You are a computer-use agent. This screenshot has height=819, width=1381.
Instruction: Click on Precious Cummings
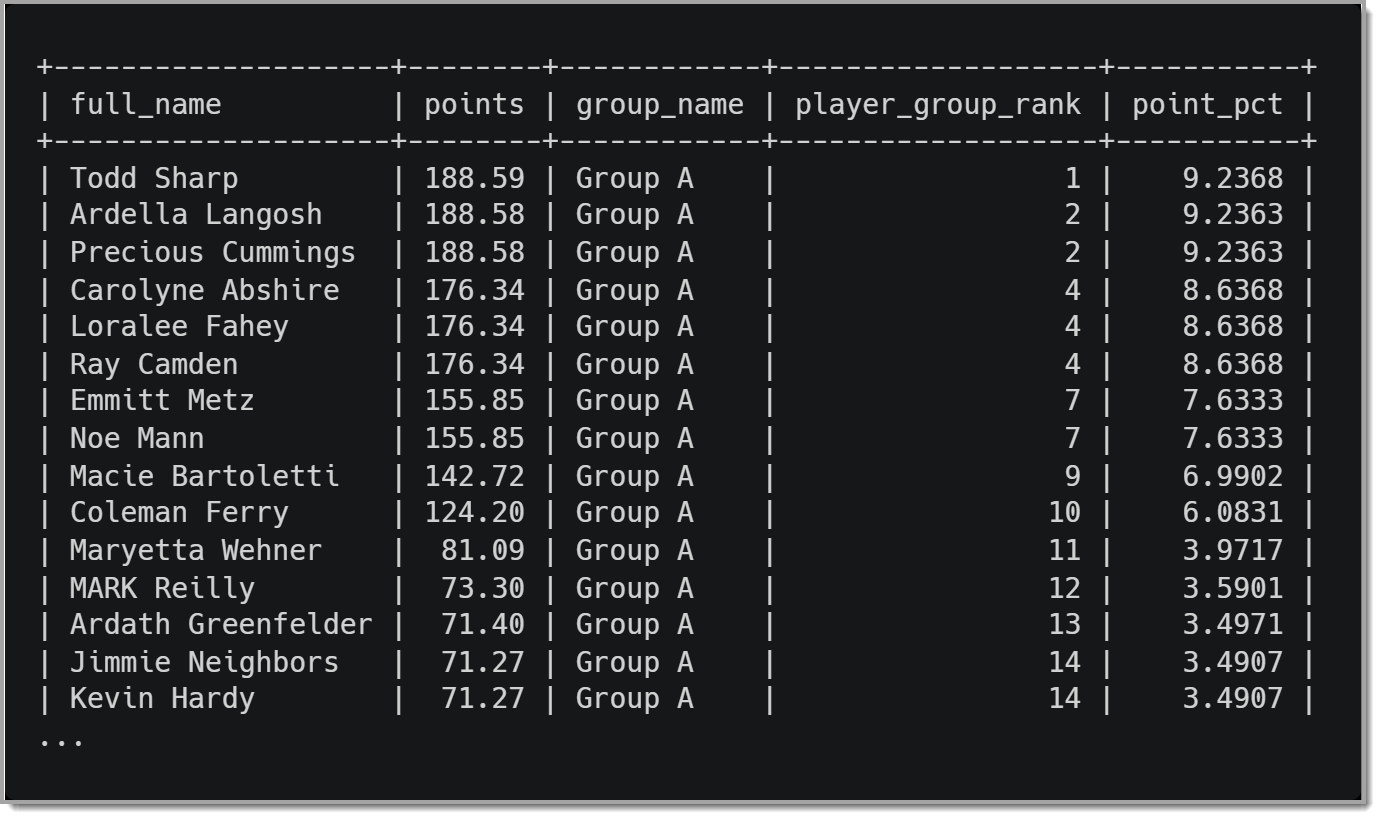point(213,252)
